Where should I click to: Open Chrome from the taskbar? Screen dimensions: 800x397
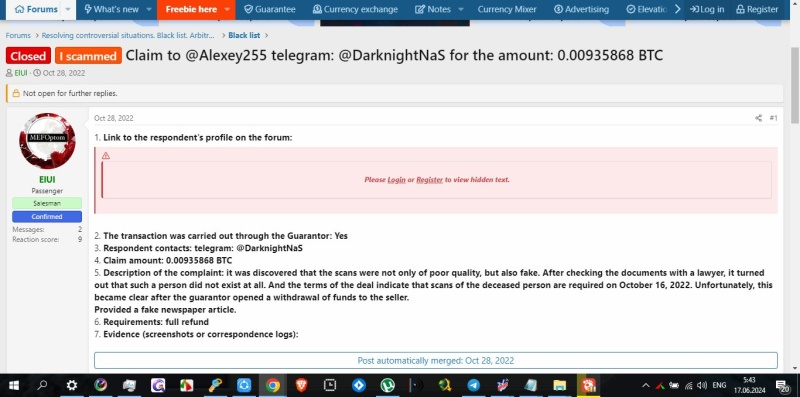273,385
